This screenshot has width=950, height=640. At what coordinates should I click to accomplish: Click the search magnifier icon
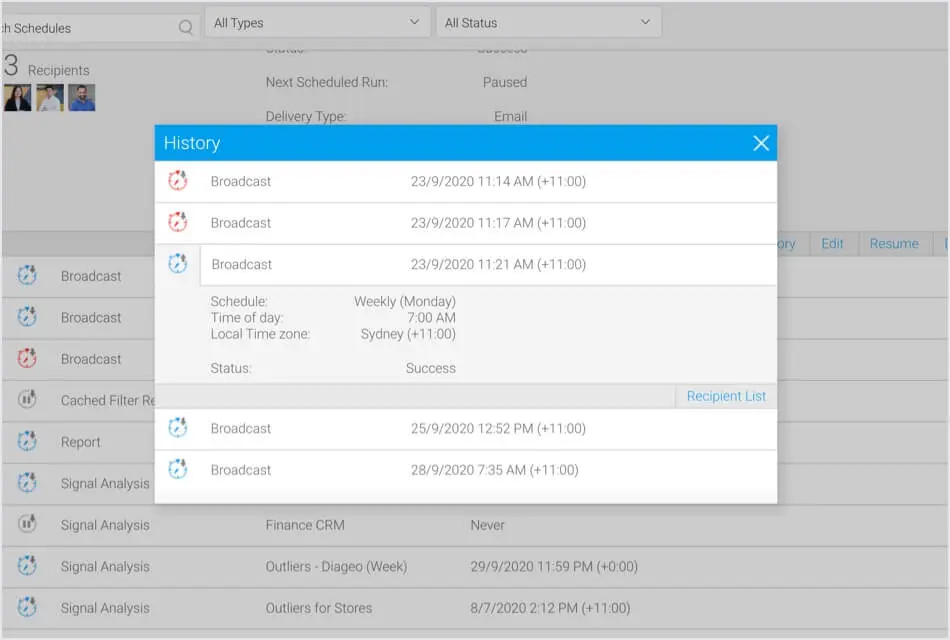click(x=185, y=28)
